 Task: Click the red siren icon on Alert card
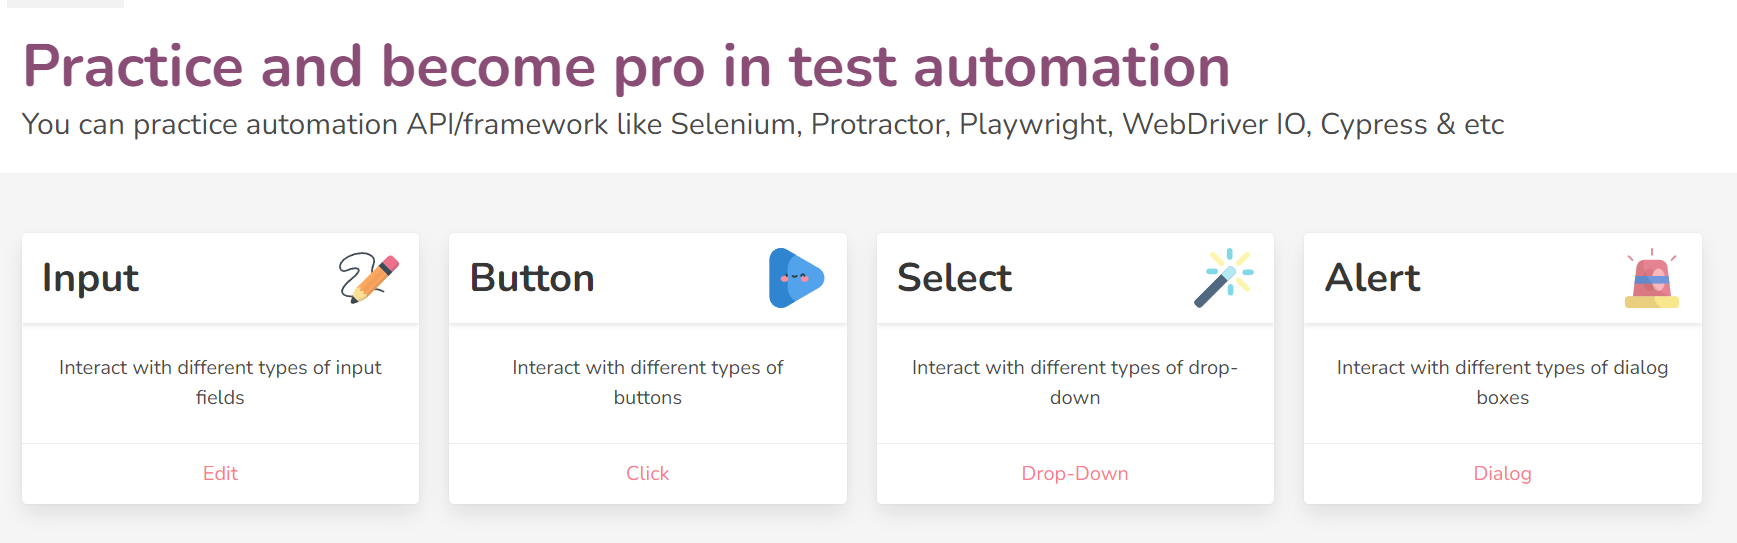point(1652,279)
